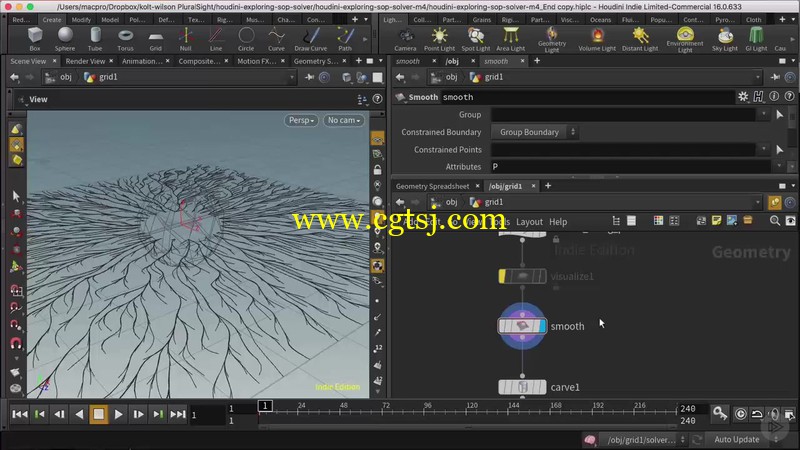
Task: Create an Area Light
Action: point(511,39)
